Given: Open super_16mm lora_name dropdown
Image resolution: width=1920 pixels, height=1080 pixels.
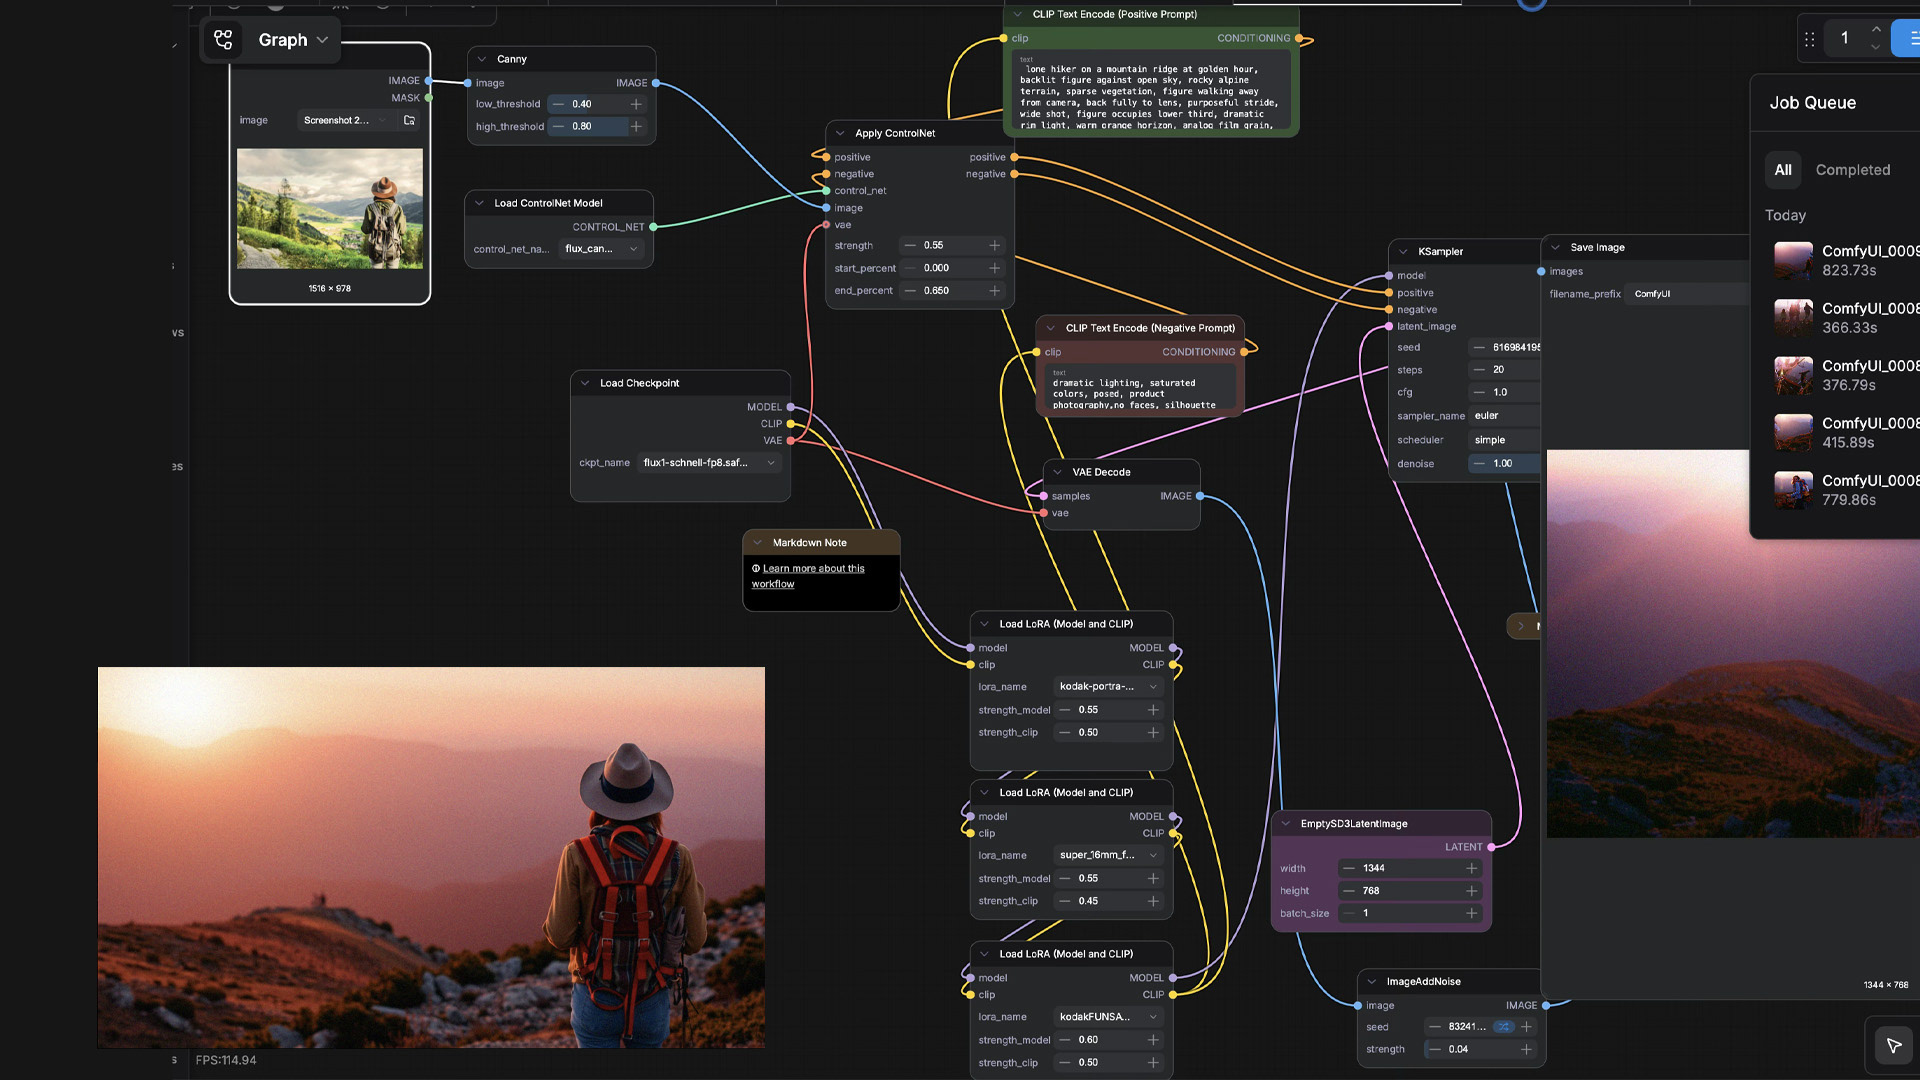Looking at the screenshot, I should 1109,855.
